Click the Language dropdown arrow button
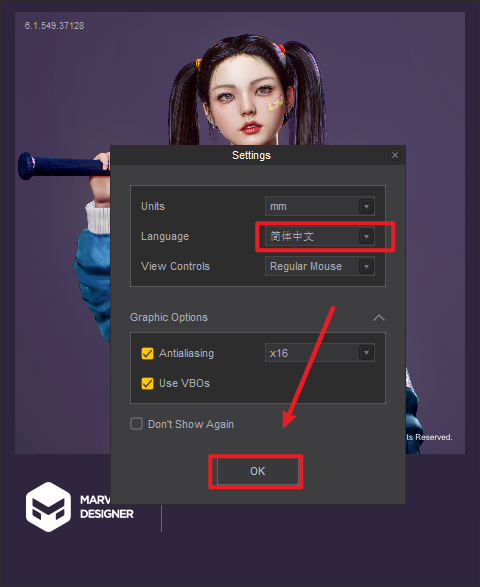Viewport: 480px width, 587px height. click(x=367, y=236)
